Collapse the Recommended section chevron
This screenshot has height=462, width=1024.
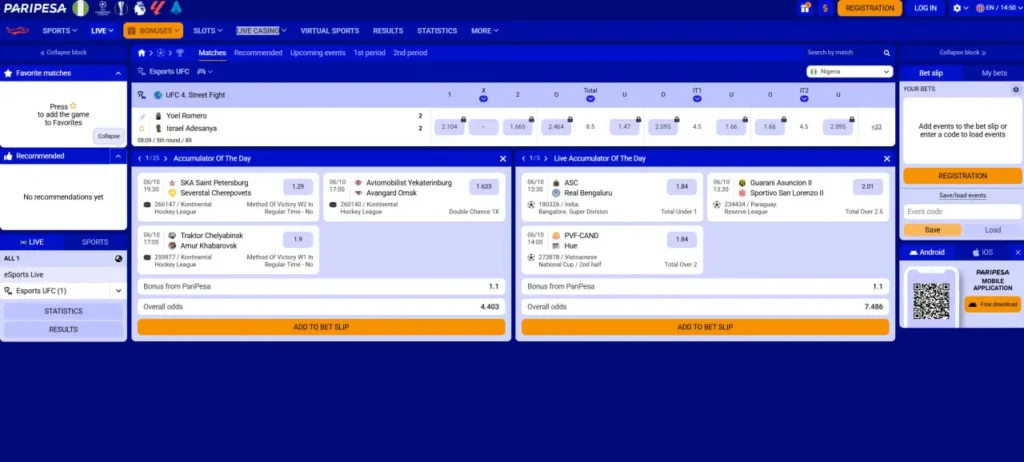point(118,157)
